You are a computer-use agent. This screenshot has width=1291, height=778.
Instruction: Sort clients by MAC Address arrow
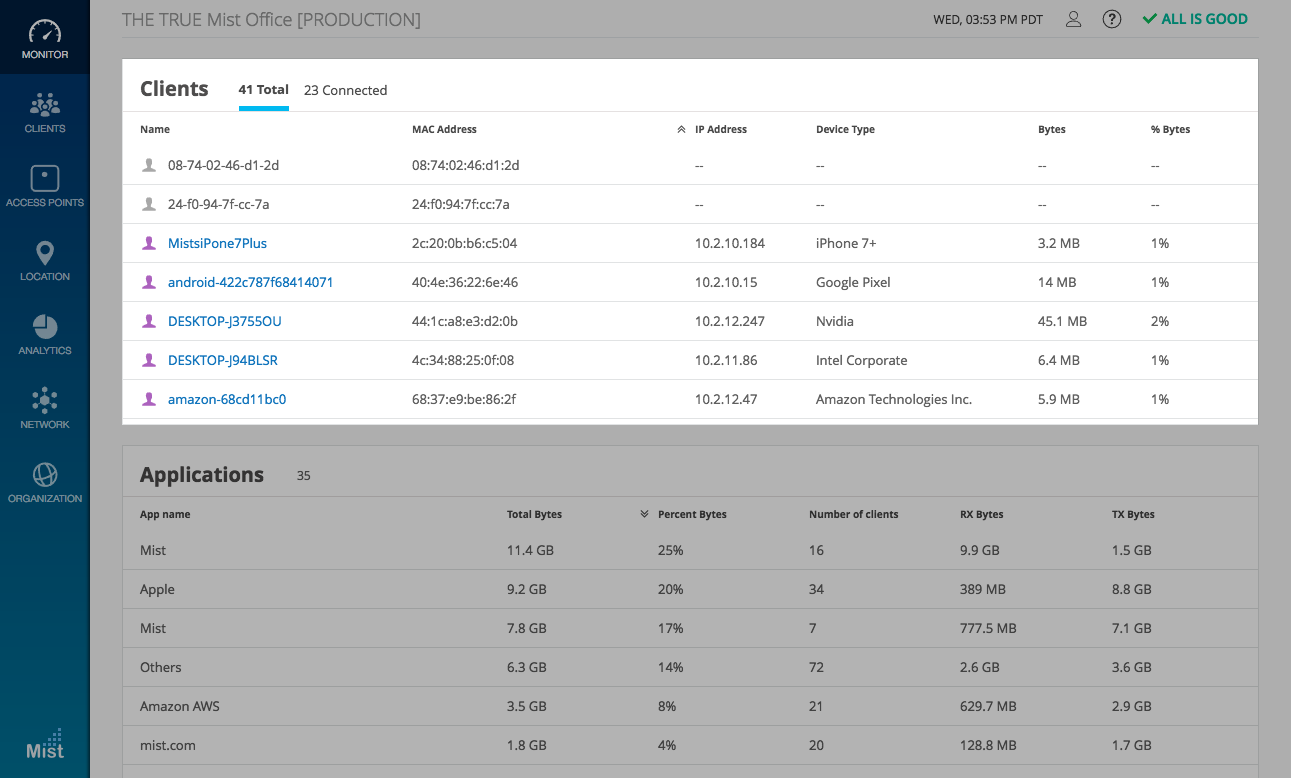[681, 129]
